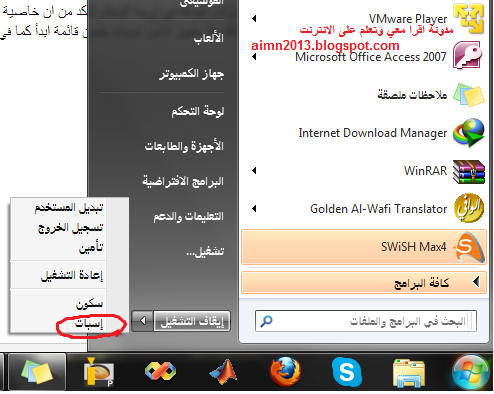This screenshot has height=394, width=494.
Task: Open the yellow P program taskbar icon
Action: coord(99,372)
